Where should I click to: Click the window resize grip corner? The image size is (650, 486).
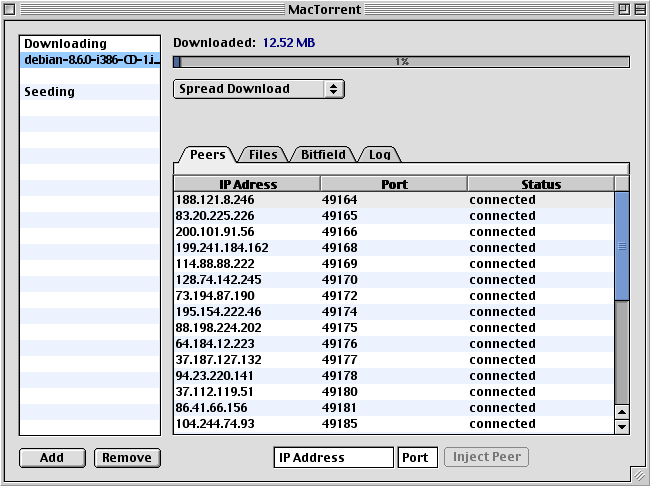(638, 474)
